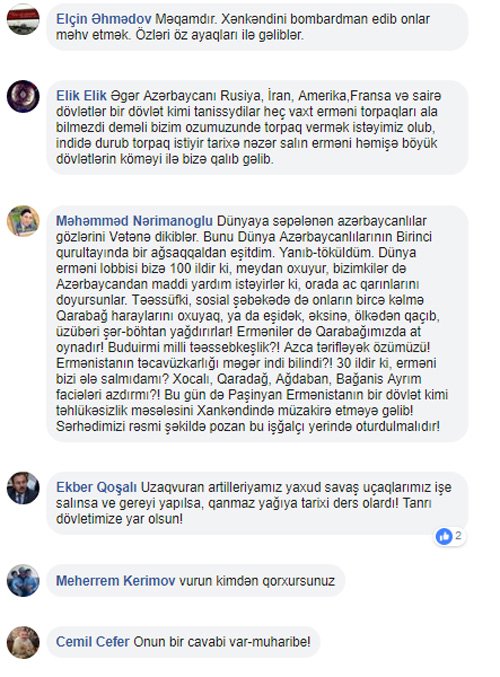Open Elçin Əhmədov's profile picture
Image resolution: width=500 pixels, height=677 pixels.
pos(23,19)
